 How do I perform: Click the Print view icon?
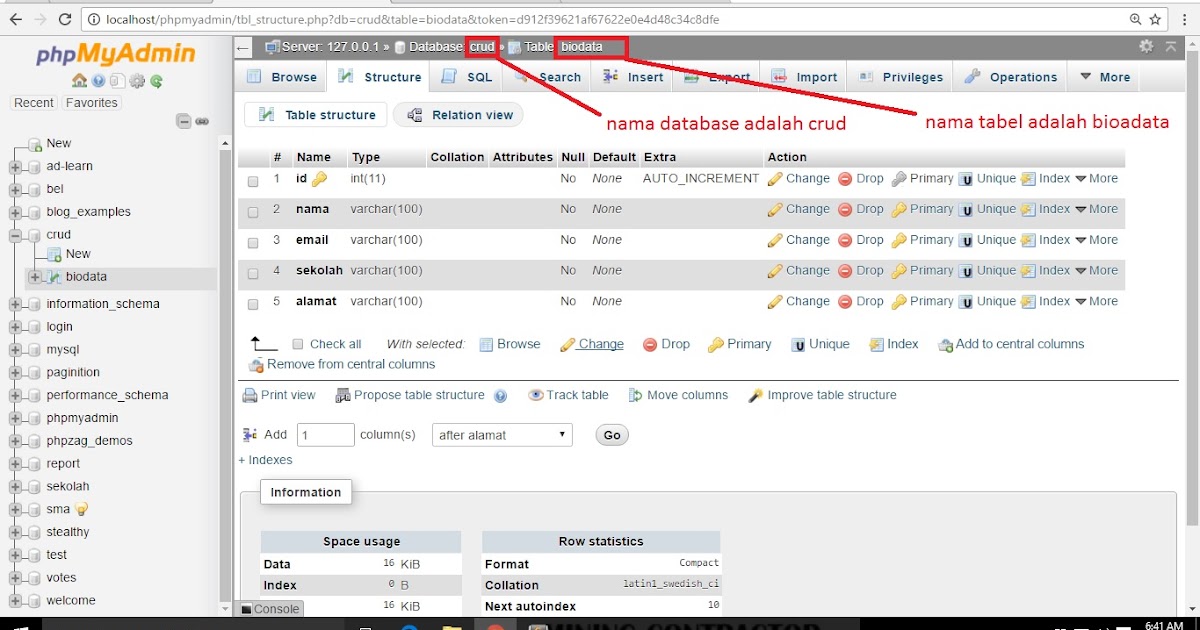pos(250,395)
